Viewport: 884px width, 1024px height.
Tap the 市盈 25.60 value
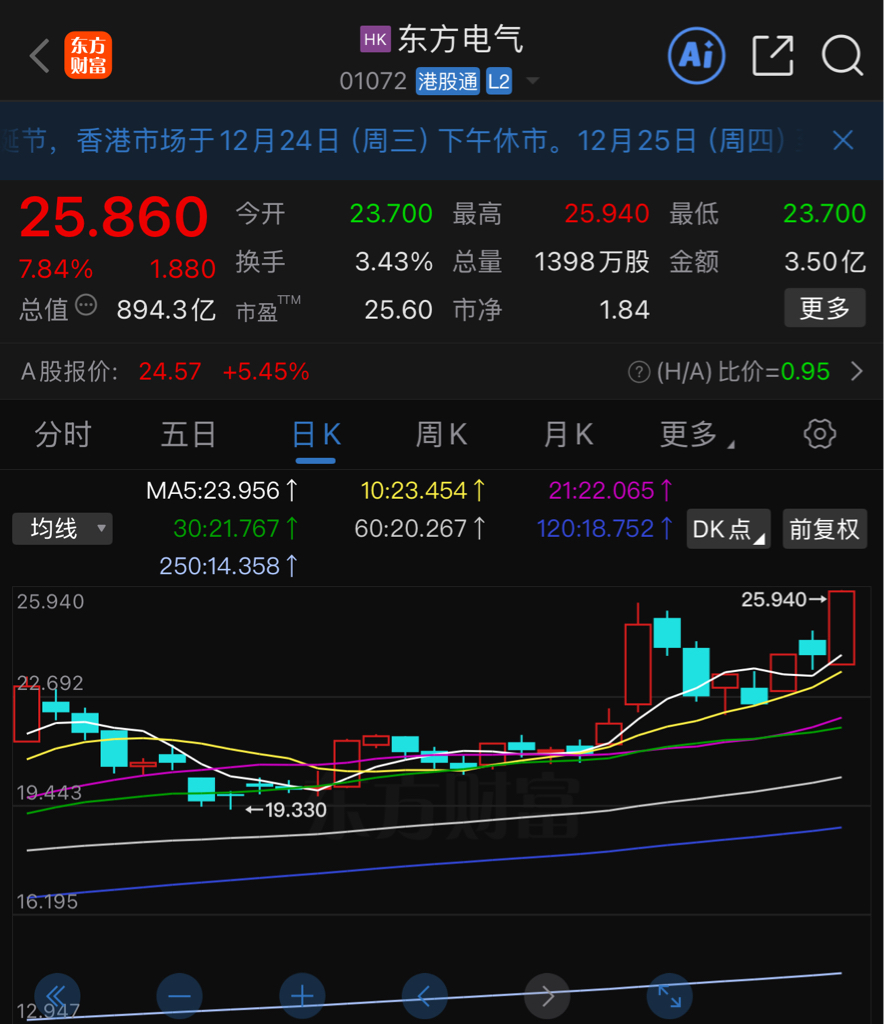tap(398, 310)
